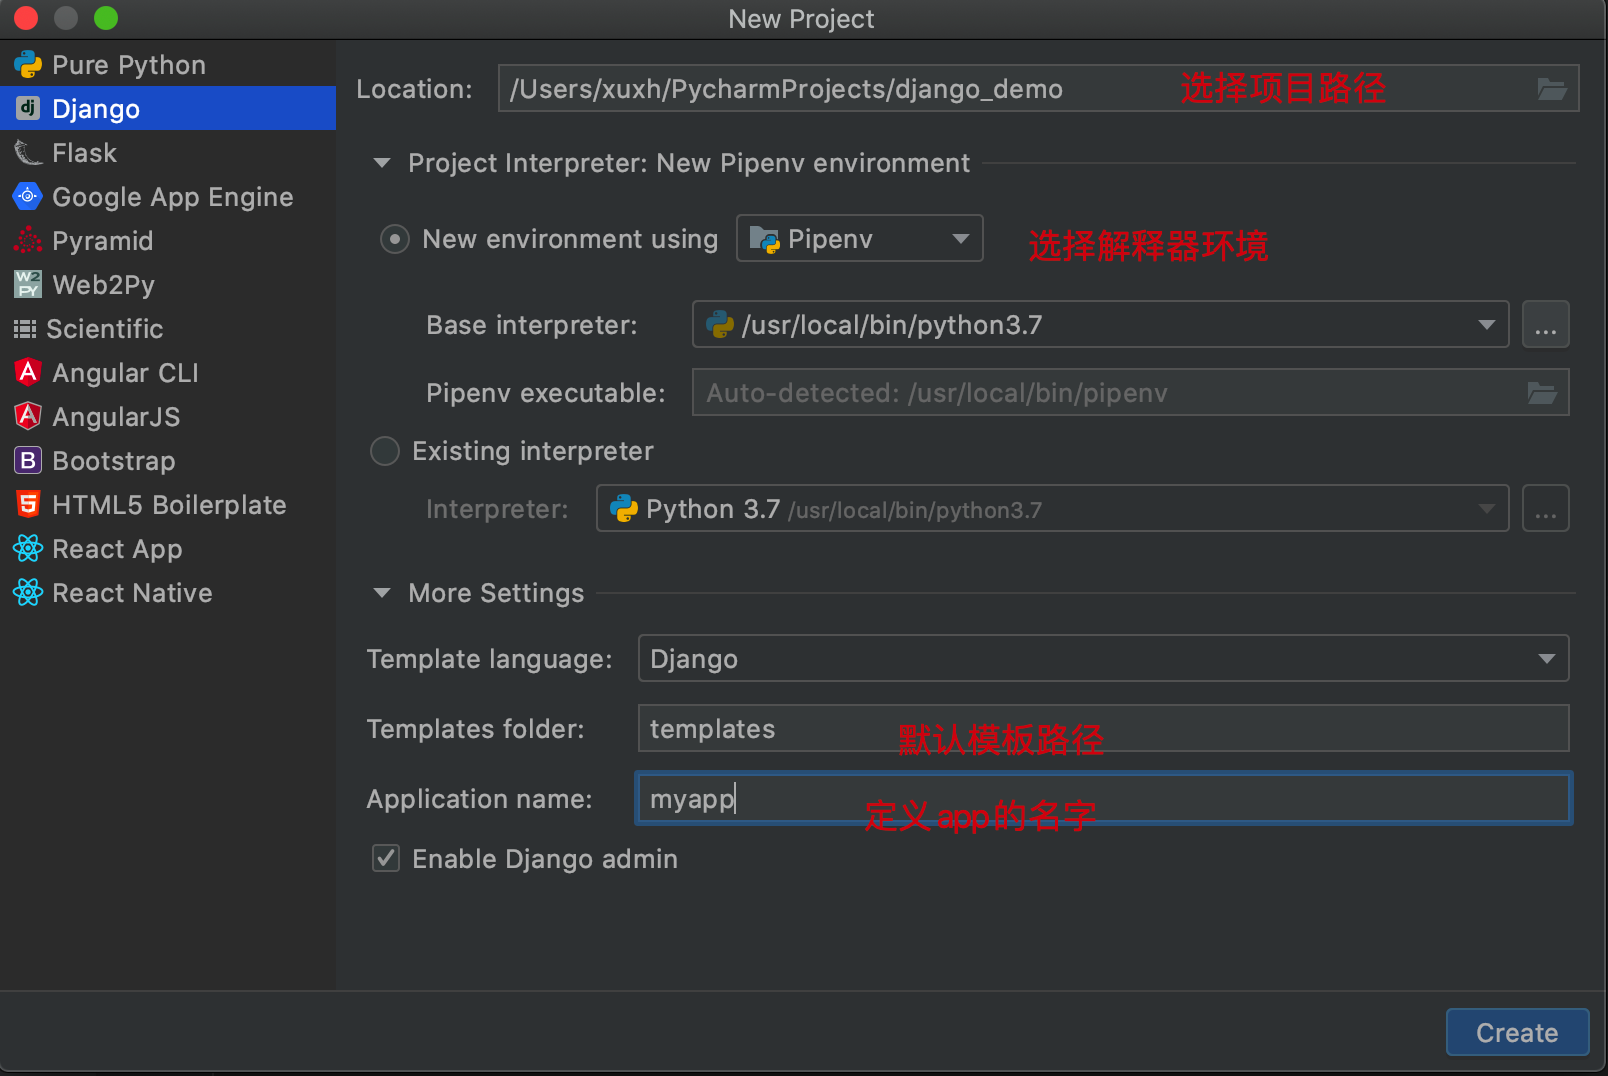
Task: Click the React Native atom icon
Action: [x=28, y=592]
